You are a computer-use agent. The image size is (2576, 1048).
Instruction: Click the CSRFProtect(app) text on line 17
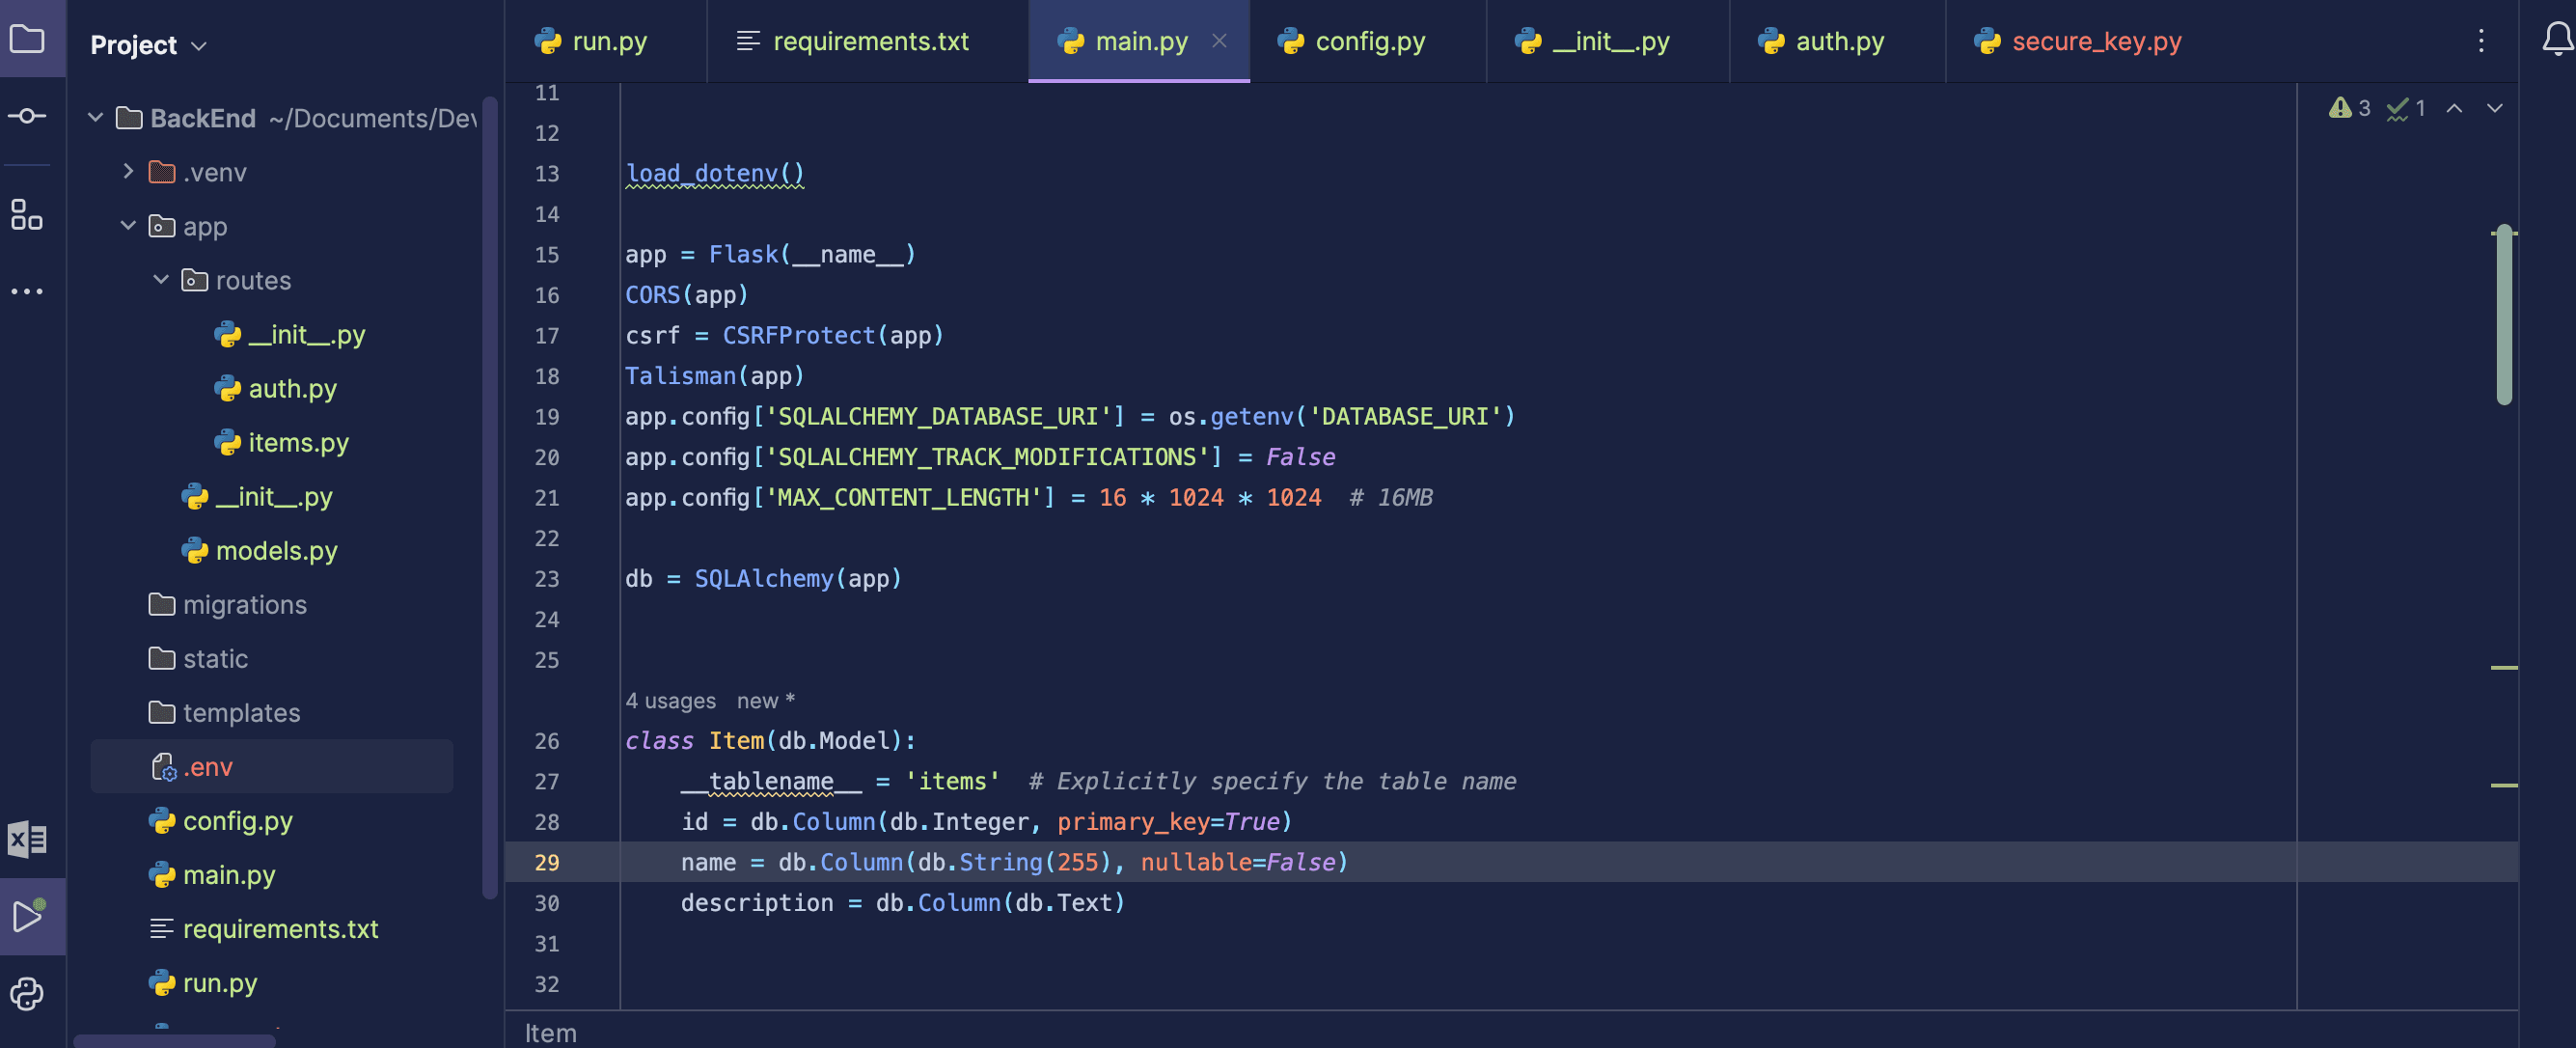832,335
